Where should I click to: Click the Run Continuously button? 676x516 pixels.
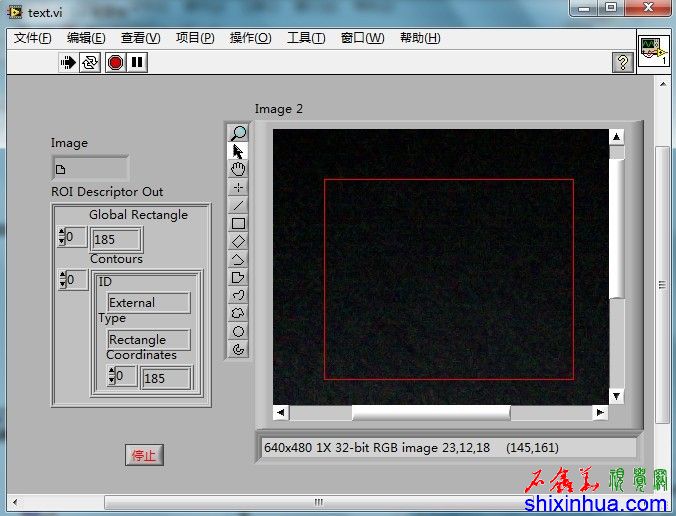(x=91, y=62)
